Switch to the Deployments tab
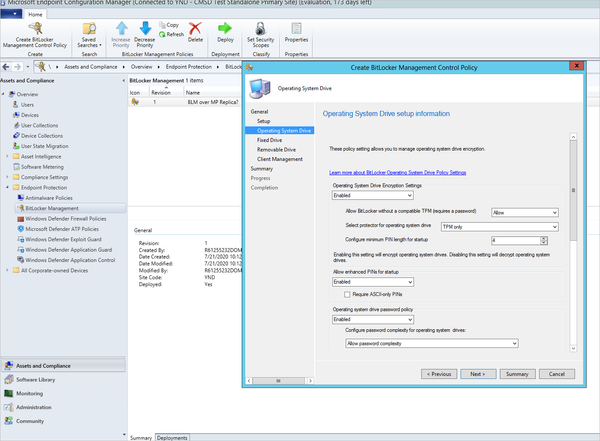Screen dimensions: 600x441 (172, 438)
